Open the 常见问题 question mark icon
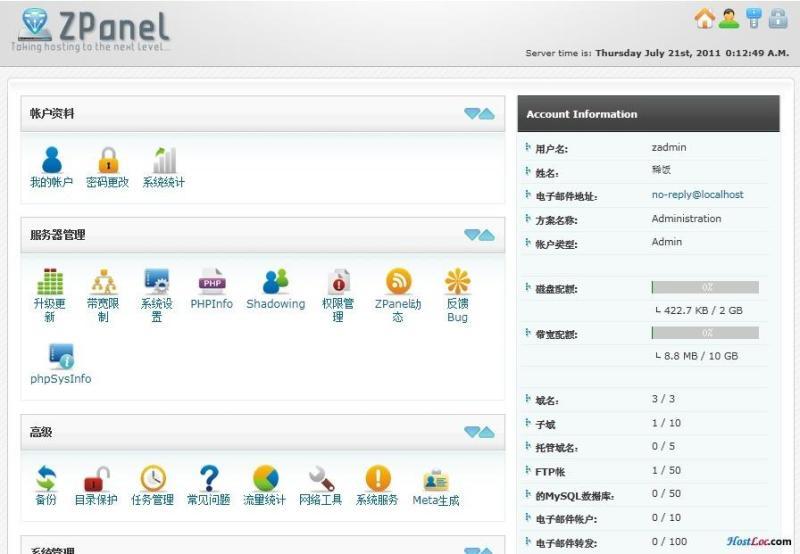The height and width of the screenshot is (554, 800). click(x=209, y=478)
